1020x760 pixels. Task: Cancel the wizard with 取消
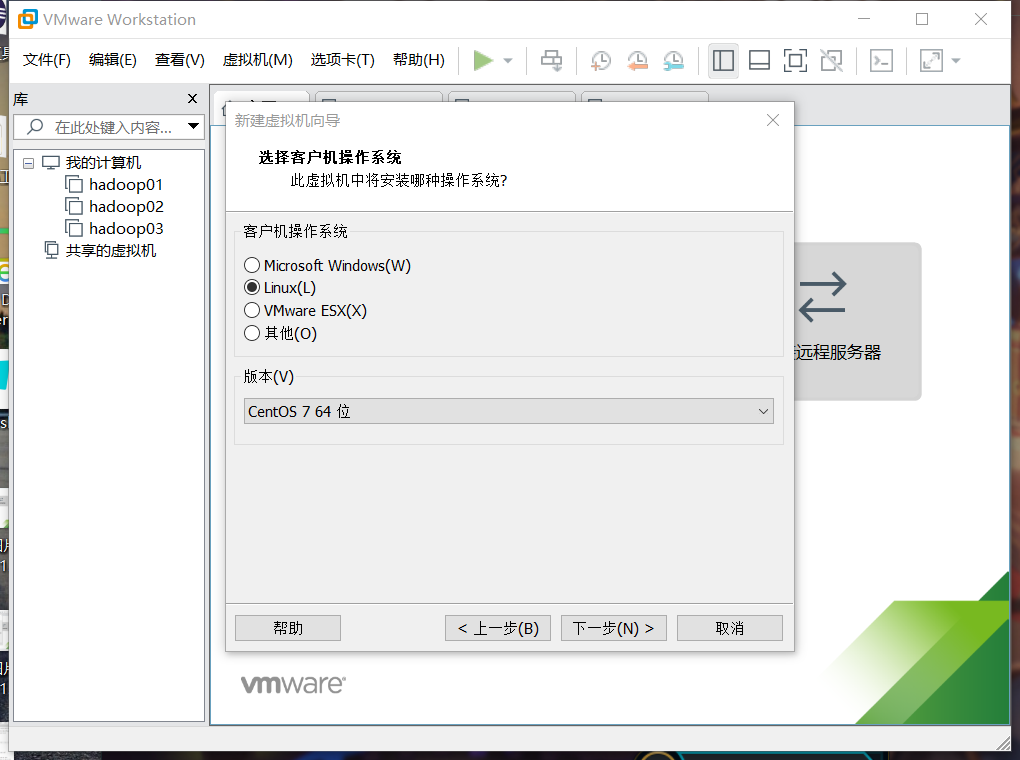coord(729,628)
